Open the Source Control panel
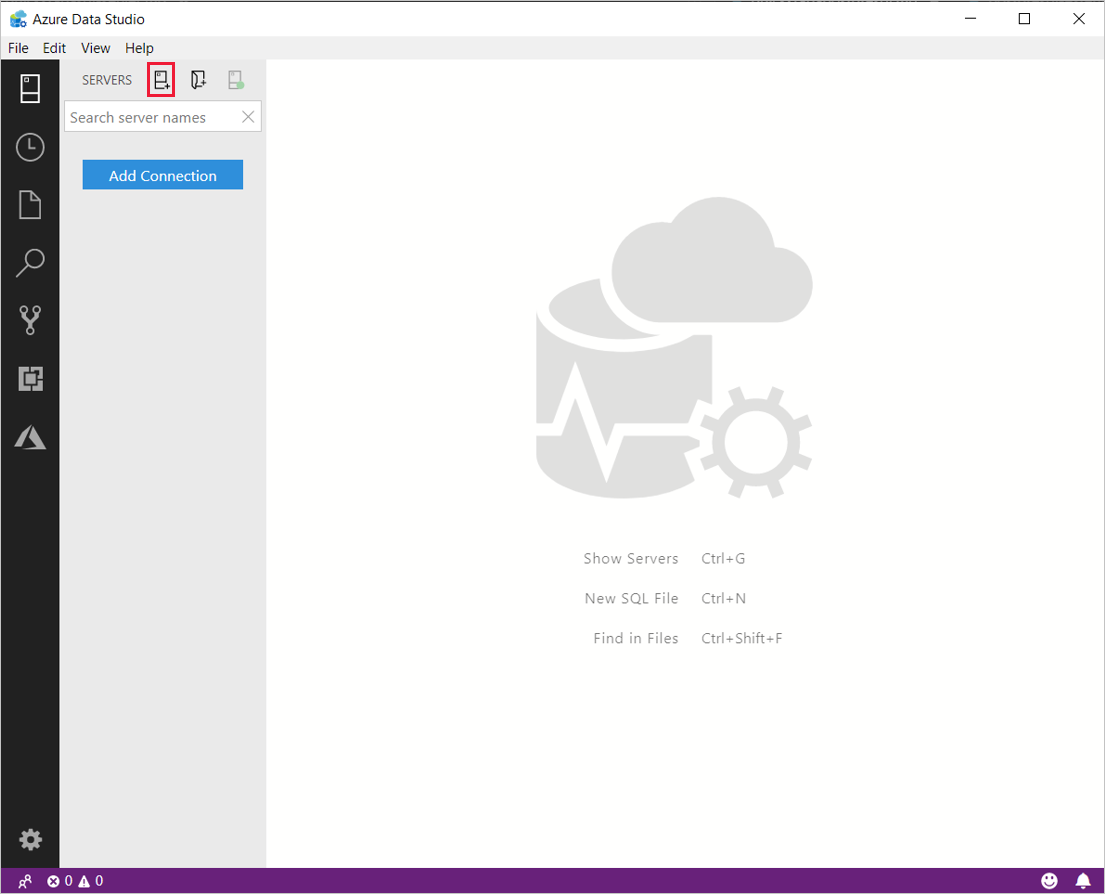The height and width of the screenshot is (894, 1105). click(x=30, y=320)
